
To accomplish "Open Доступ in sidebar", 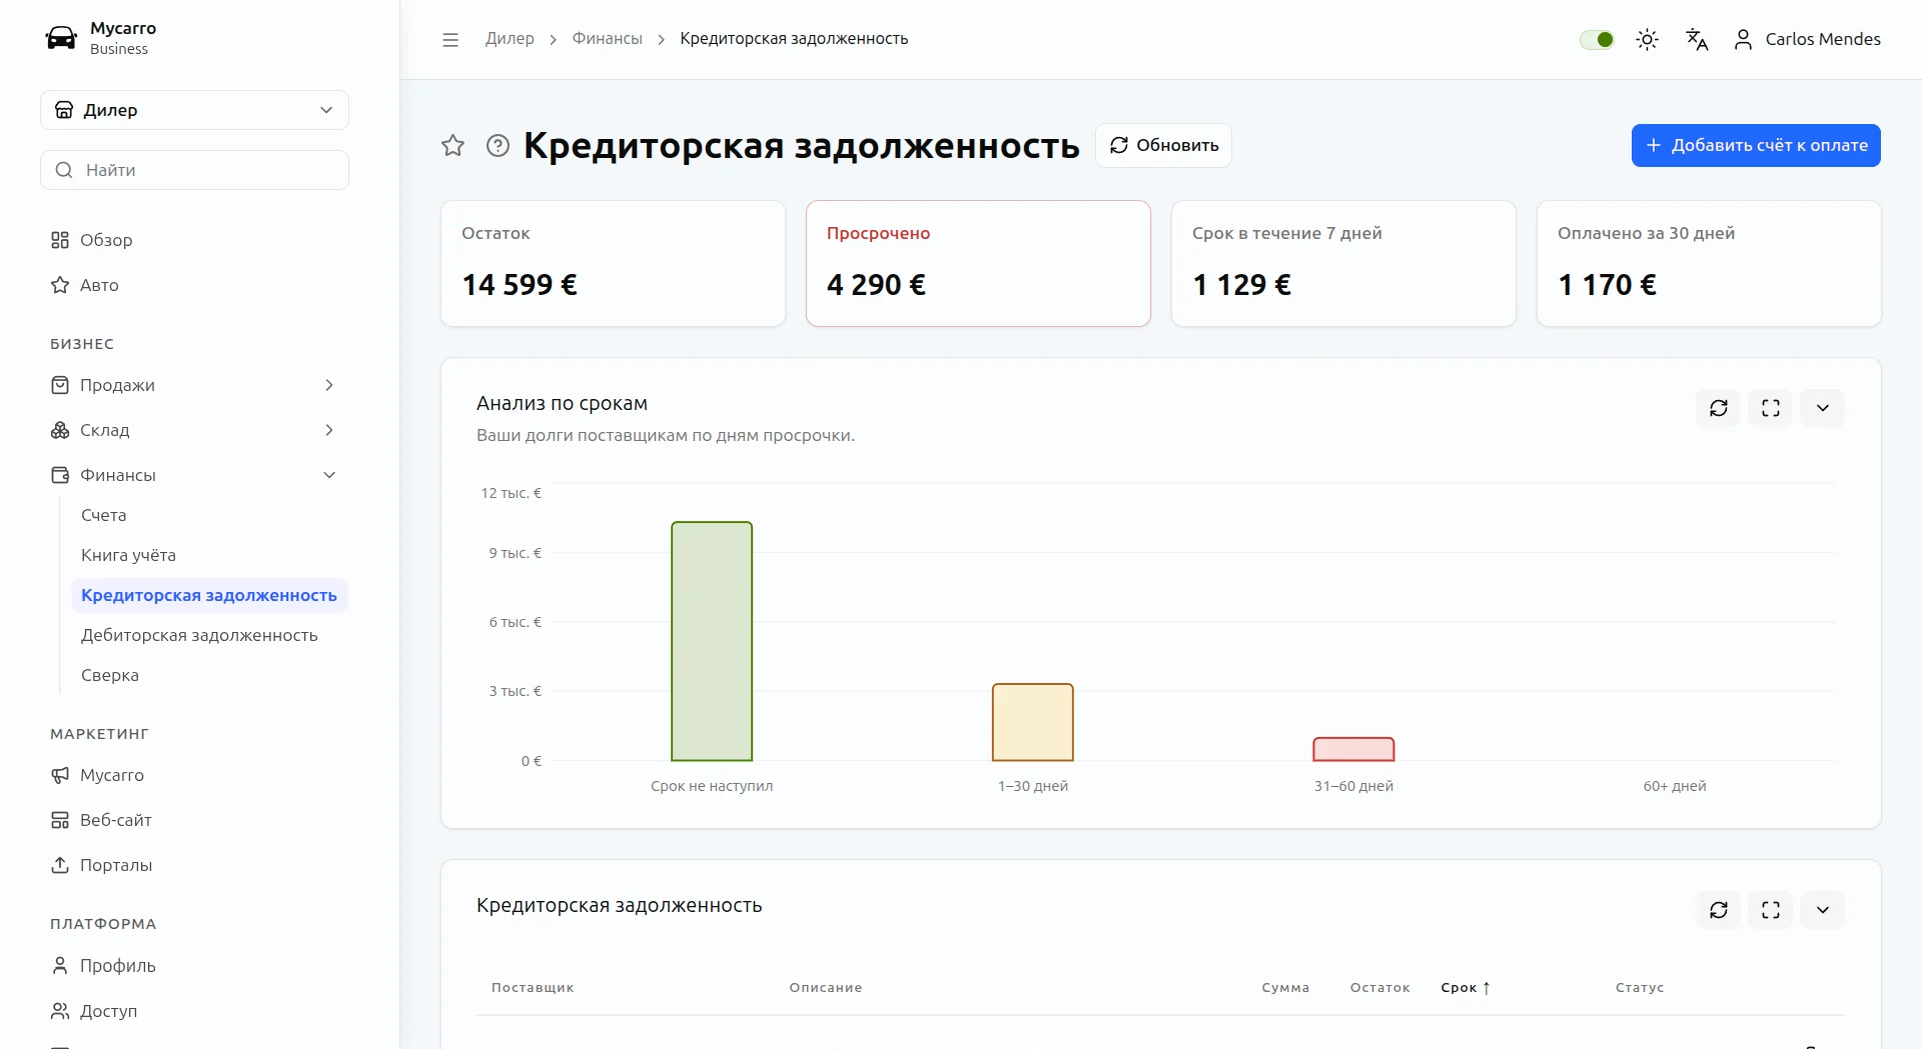I will tap(194, 1011).
